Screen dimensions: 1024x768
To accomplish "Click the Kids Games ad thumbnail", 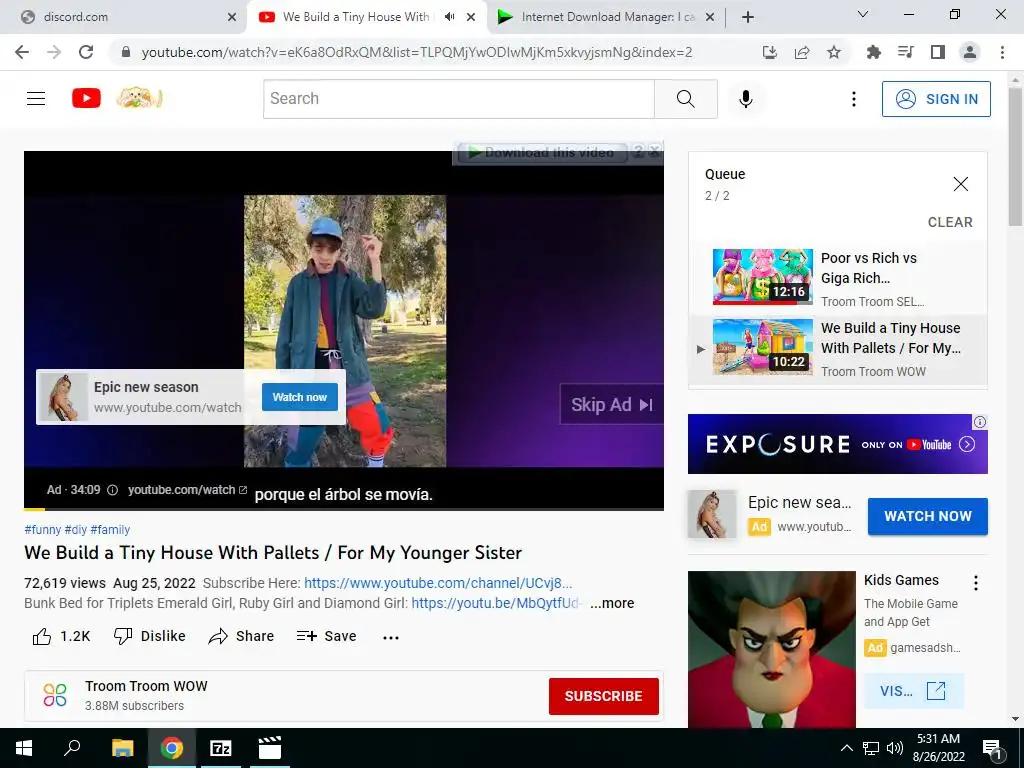I will point(772,649).
